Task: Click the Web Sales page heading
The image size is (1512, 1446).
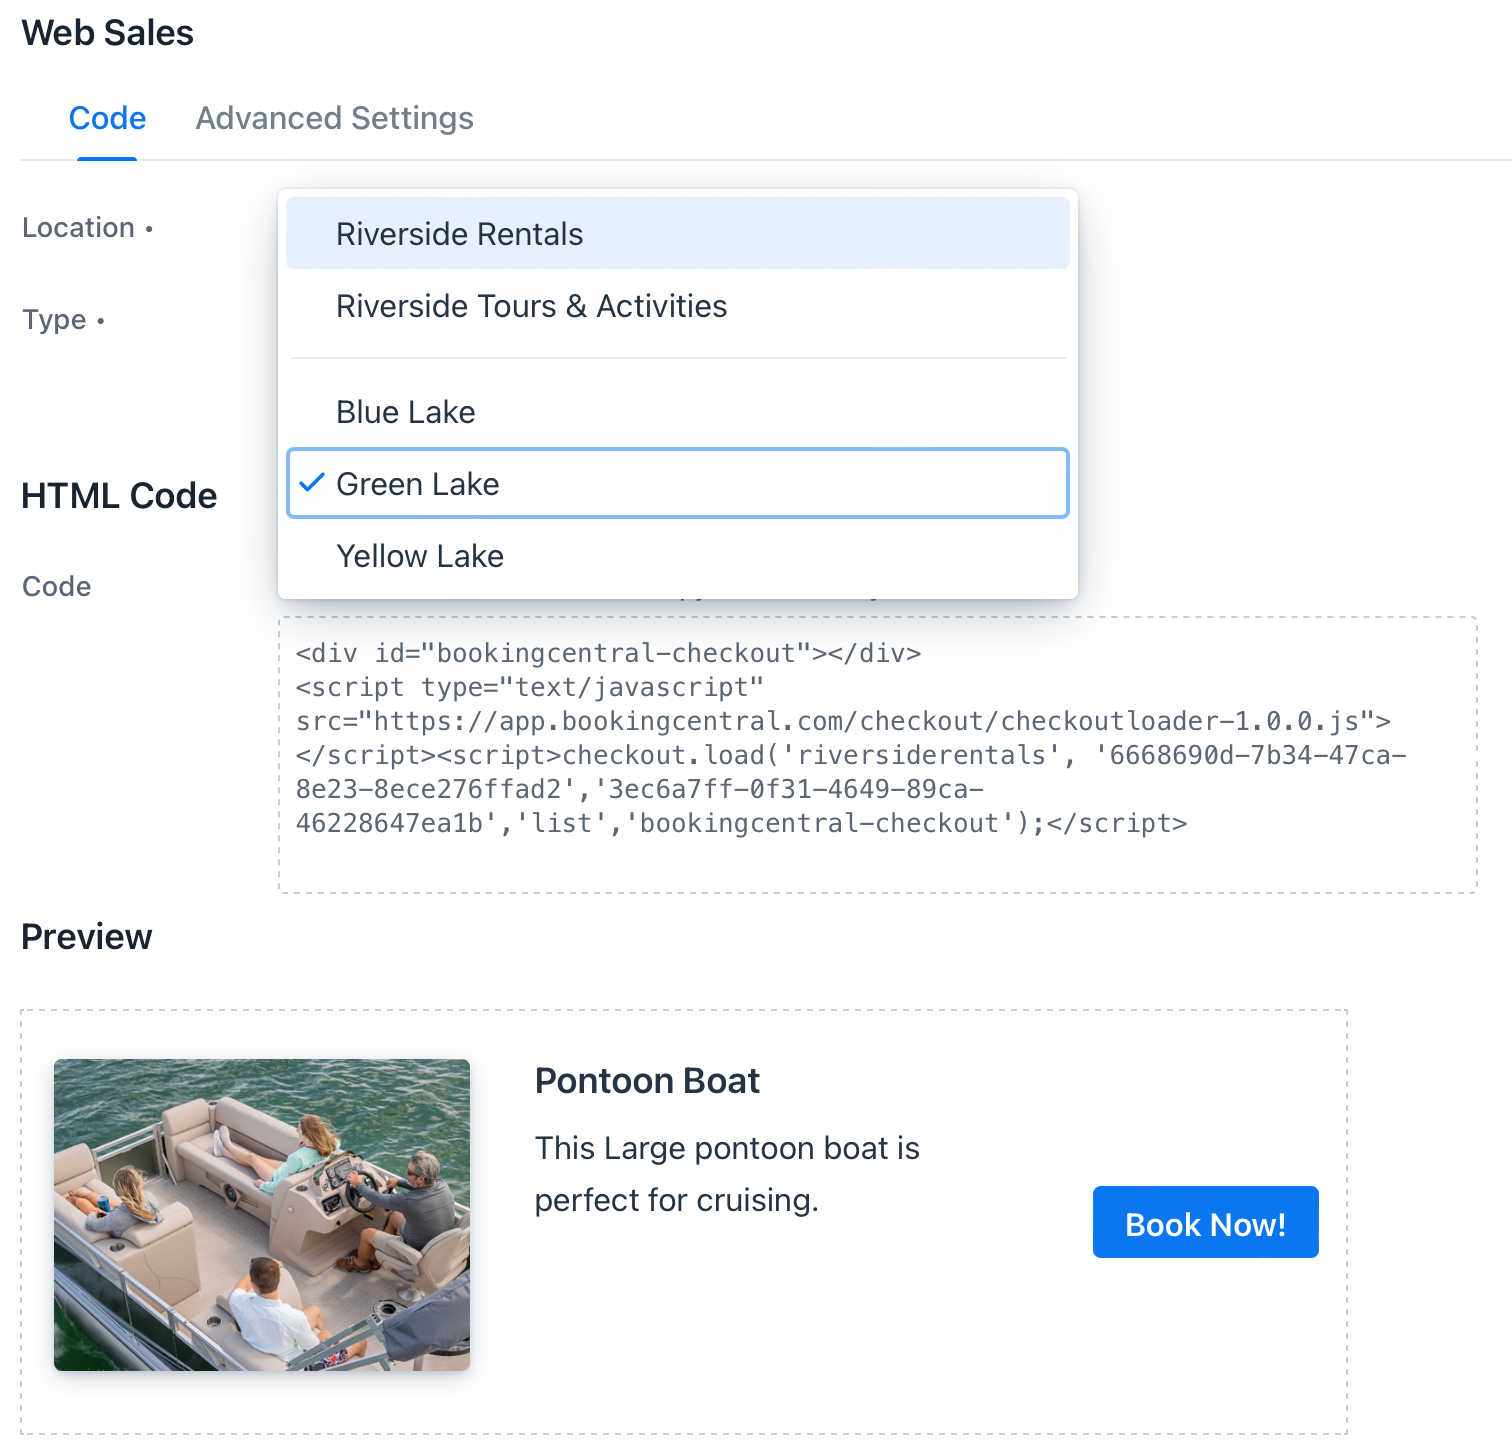Action: tap(108, 33)
